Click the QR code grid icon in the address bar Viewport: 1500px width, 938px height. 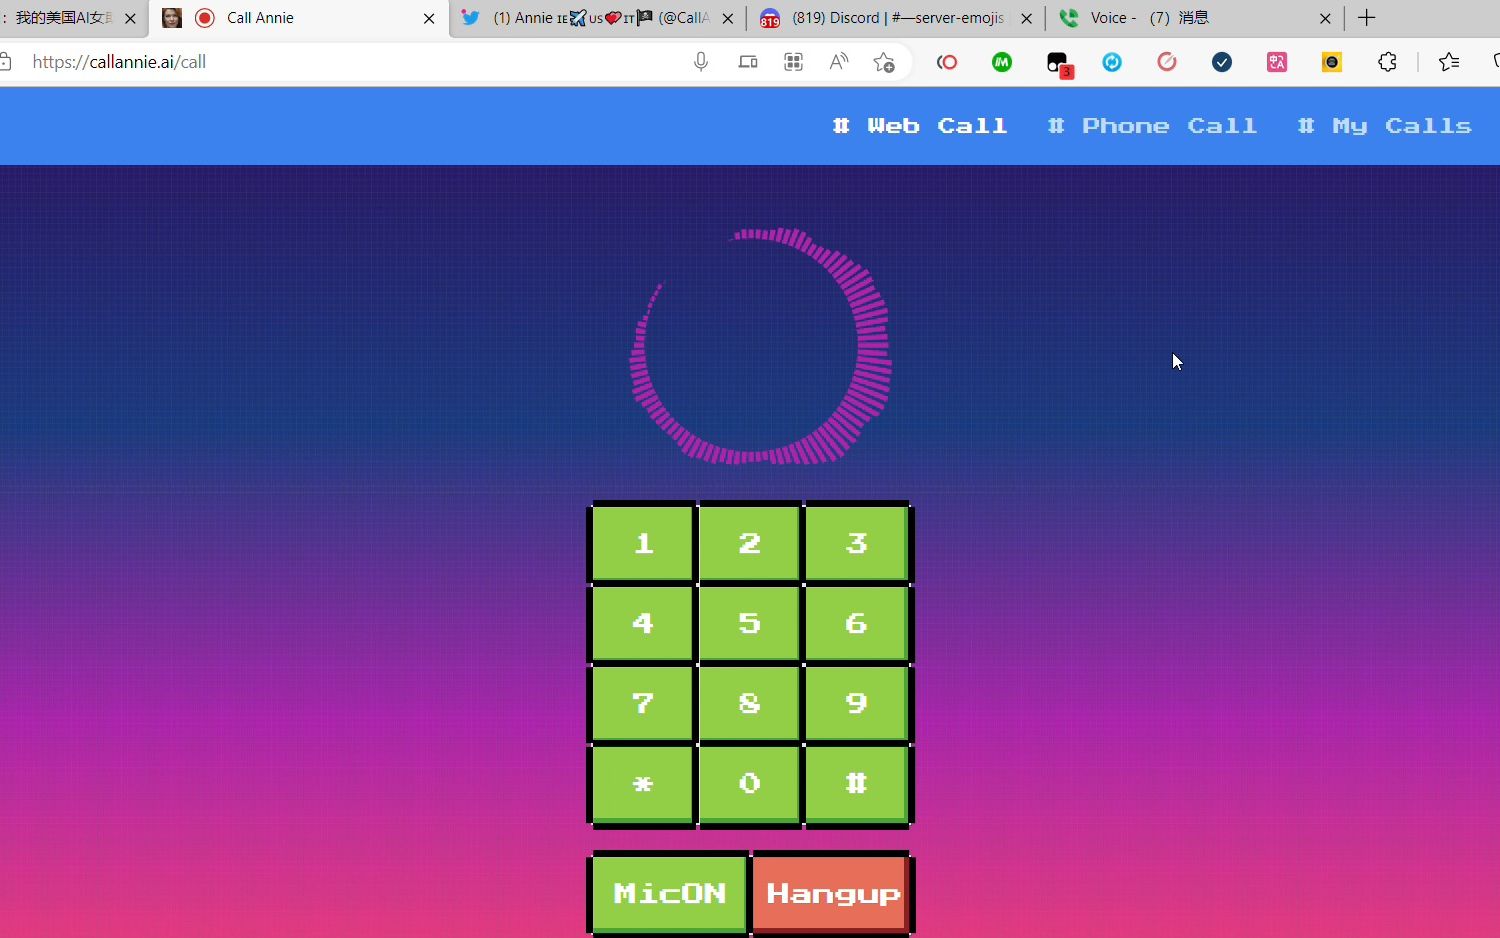pyautogui.click(x=794, y=62)
